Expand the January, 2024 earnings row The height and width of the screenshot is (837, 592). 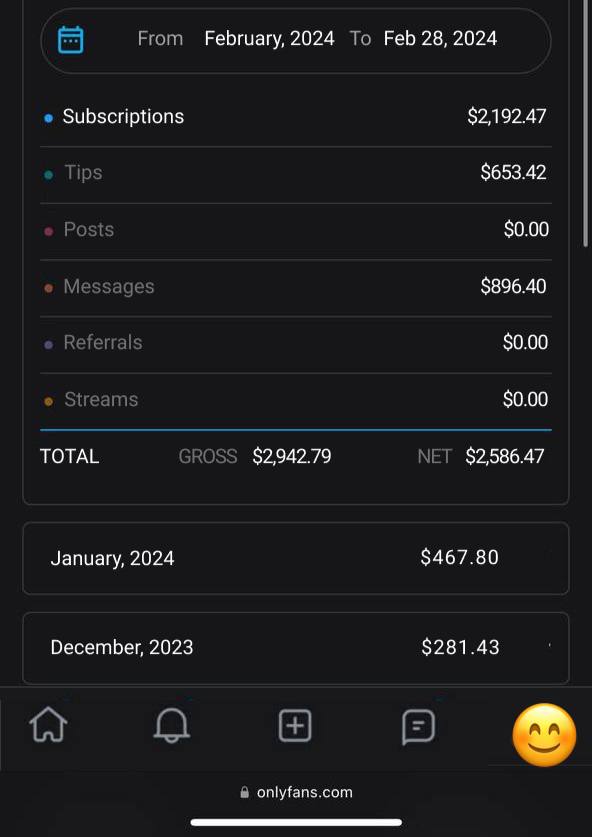296,558
